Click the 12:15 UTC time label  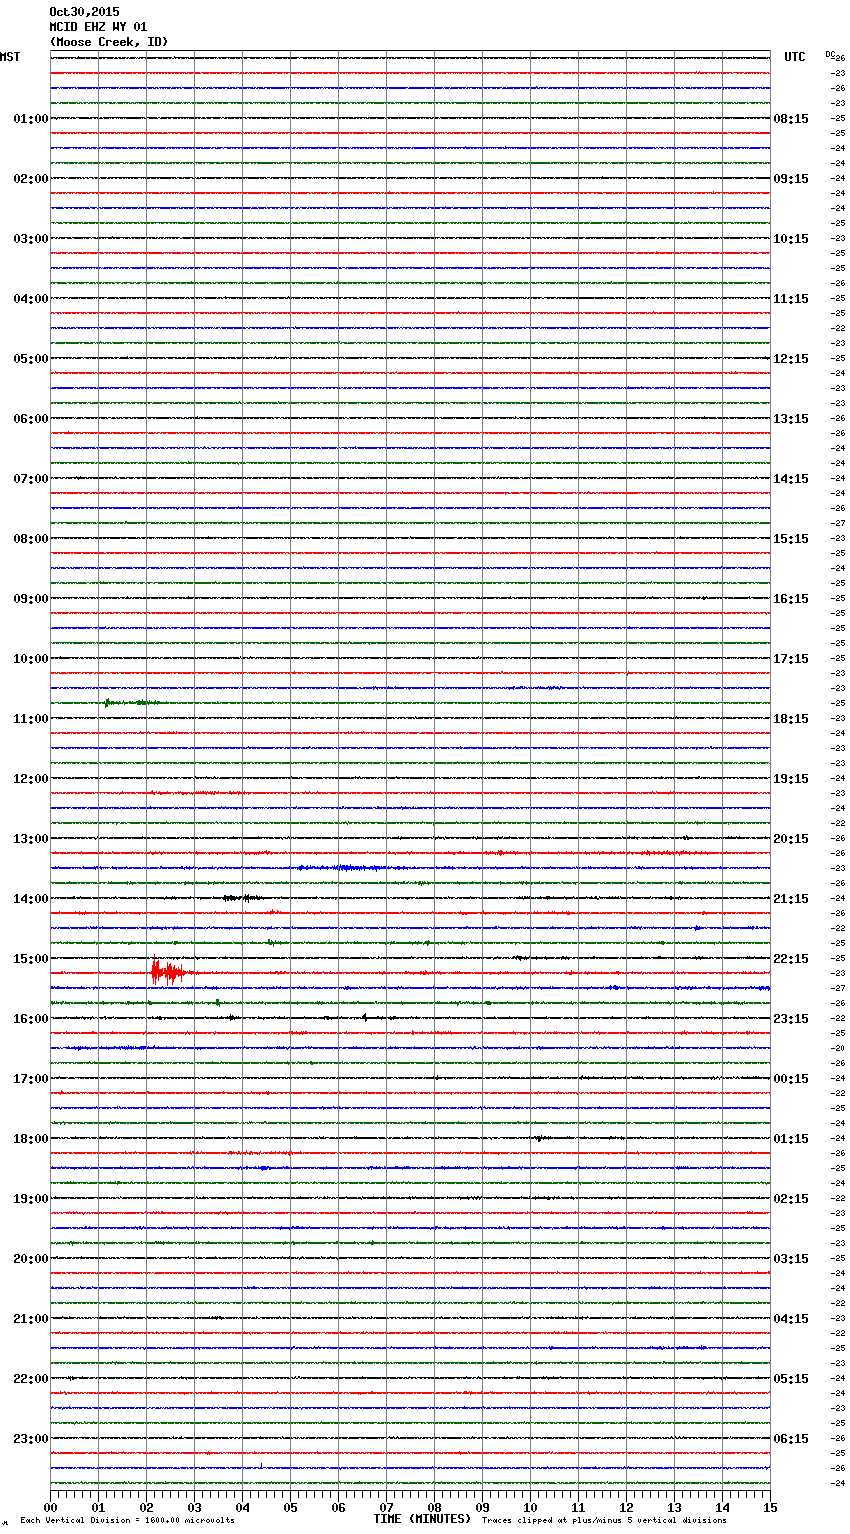tap(791, 359)
